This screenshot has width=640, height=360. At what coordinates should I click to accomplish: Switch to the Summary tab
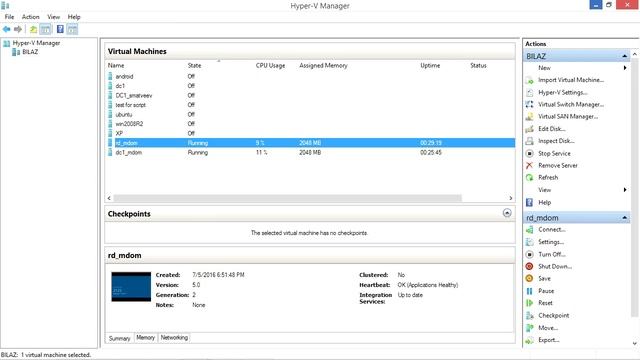click(120, 338)
